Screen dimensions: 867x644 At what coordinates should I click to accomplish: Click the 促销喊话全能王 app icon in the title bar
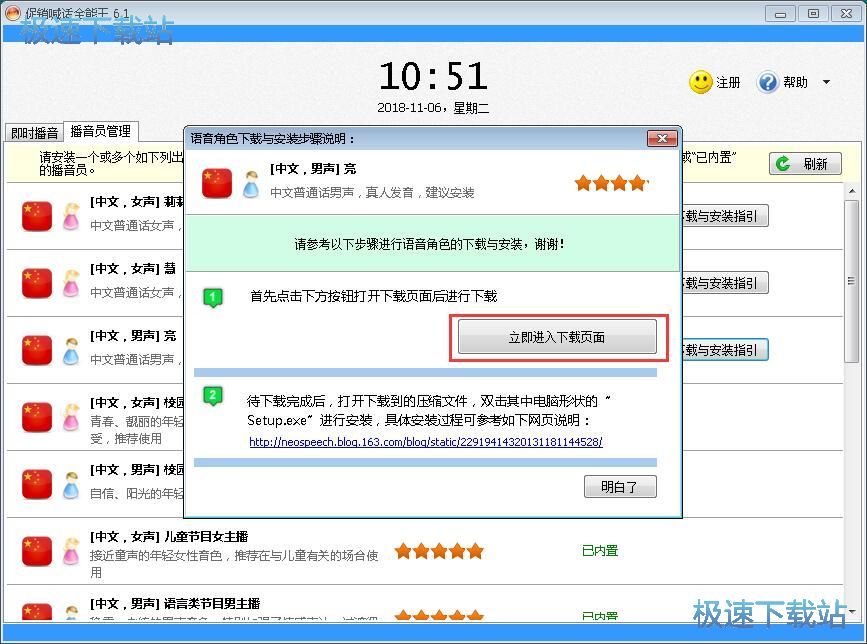click(12, 12)
